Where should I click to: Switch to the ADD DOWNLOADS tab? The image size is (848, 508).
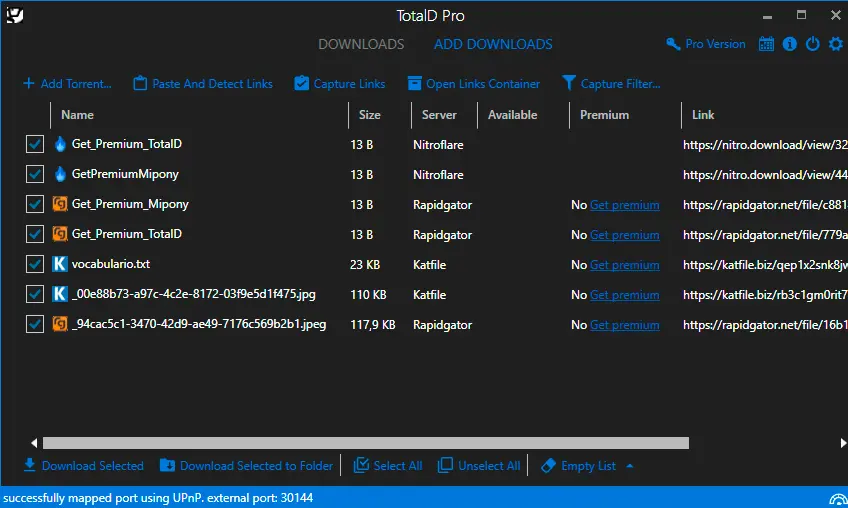[x=493, y=44]
